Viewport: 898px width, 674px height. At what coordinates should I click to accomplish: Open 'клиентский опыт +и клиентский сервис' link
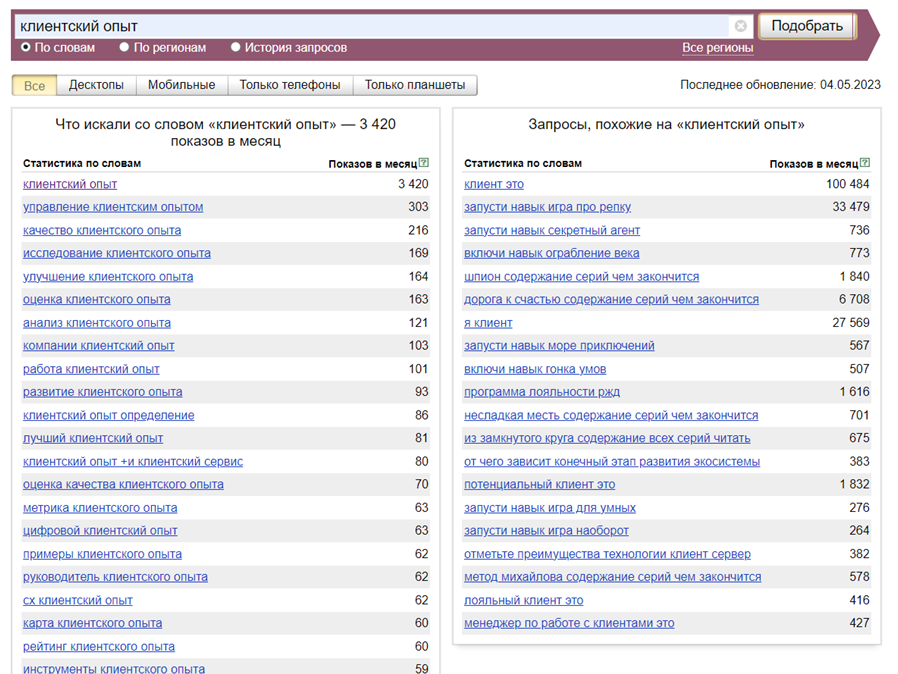133,462
